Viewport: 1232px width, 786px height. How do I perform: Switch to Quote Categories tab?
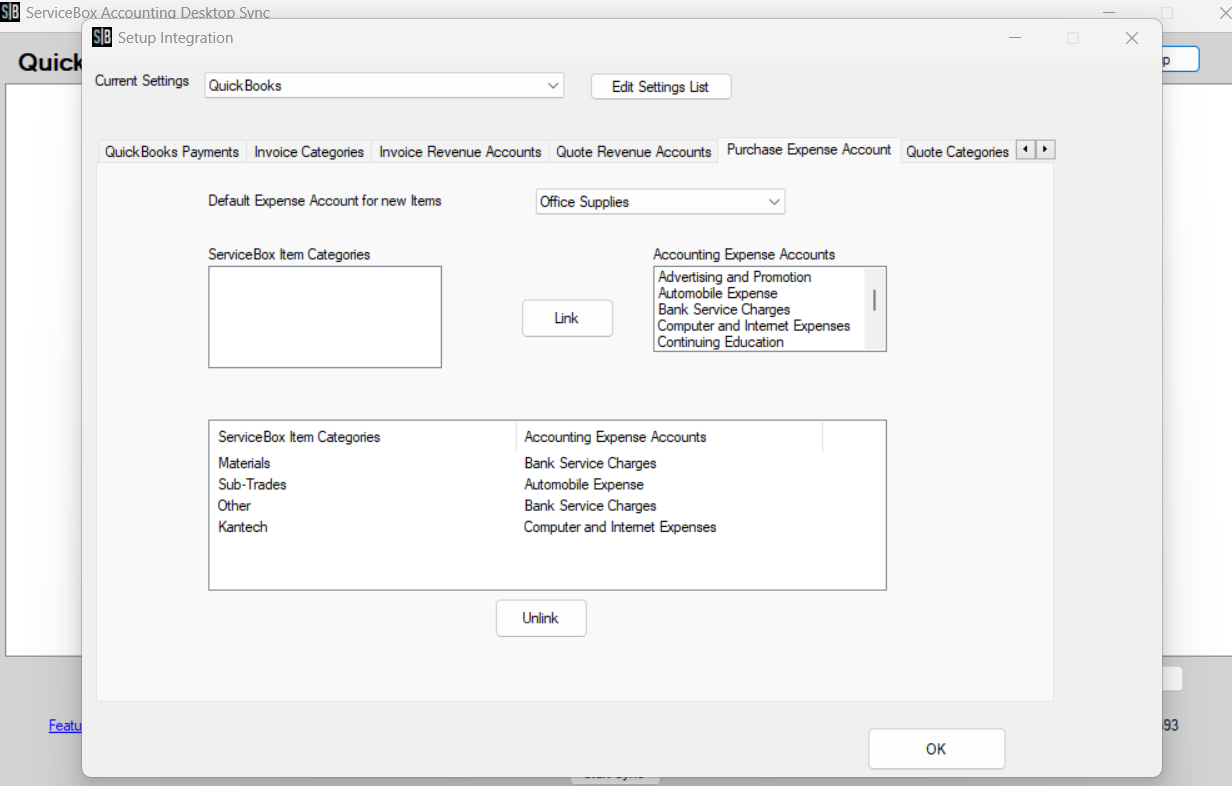click(x=957, y=152)
